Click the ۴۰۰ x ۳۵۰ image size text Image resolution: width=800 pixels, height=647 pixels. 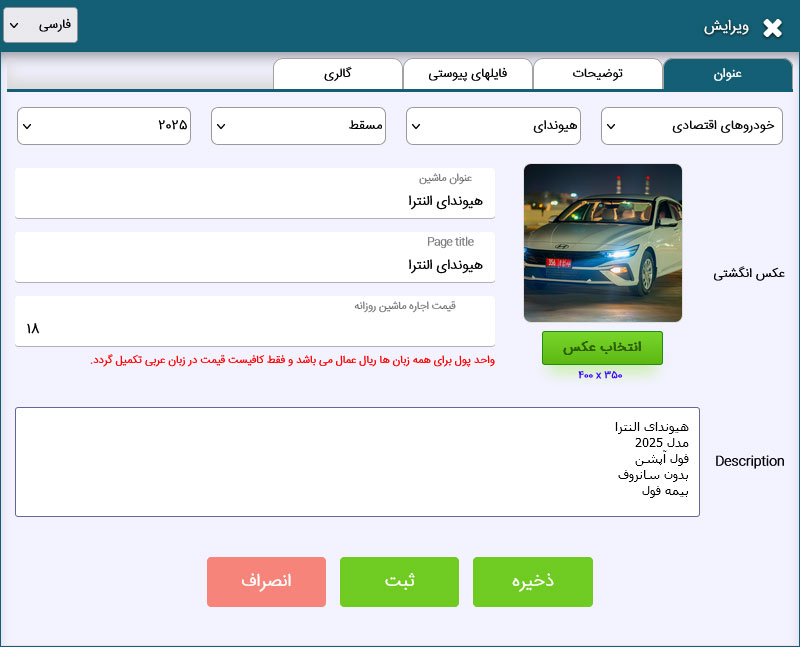(600, 375)
